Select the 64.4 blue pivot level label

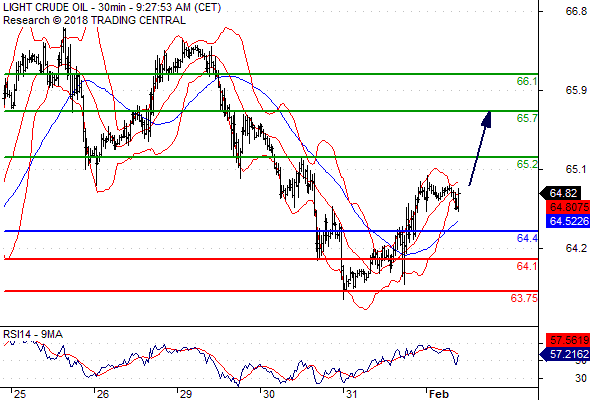tap(527, 238)
